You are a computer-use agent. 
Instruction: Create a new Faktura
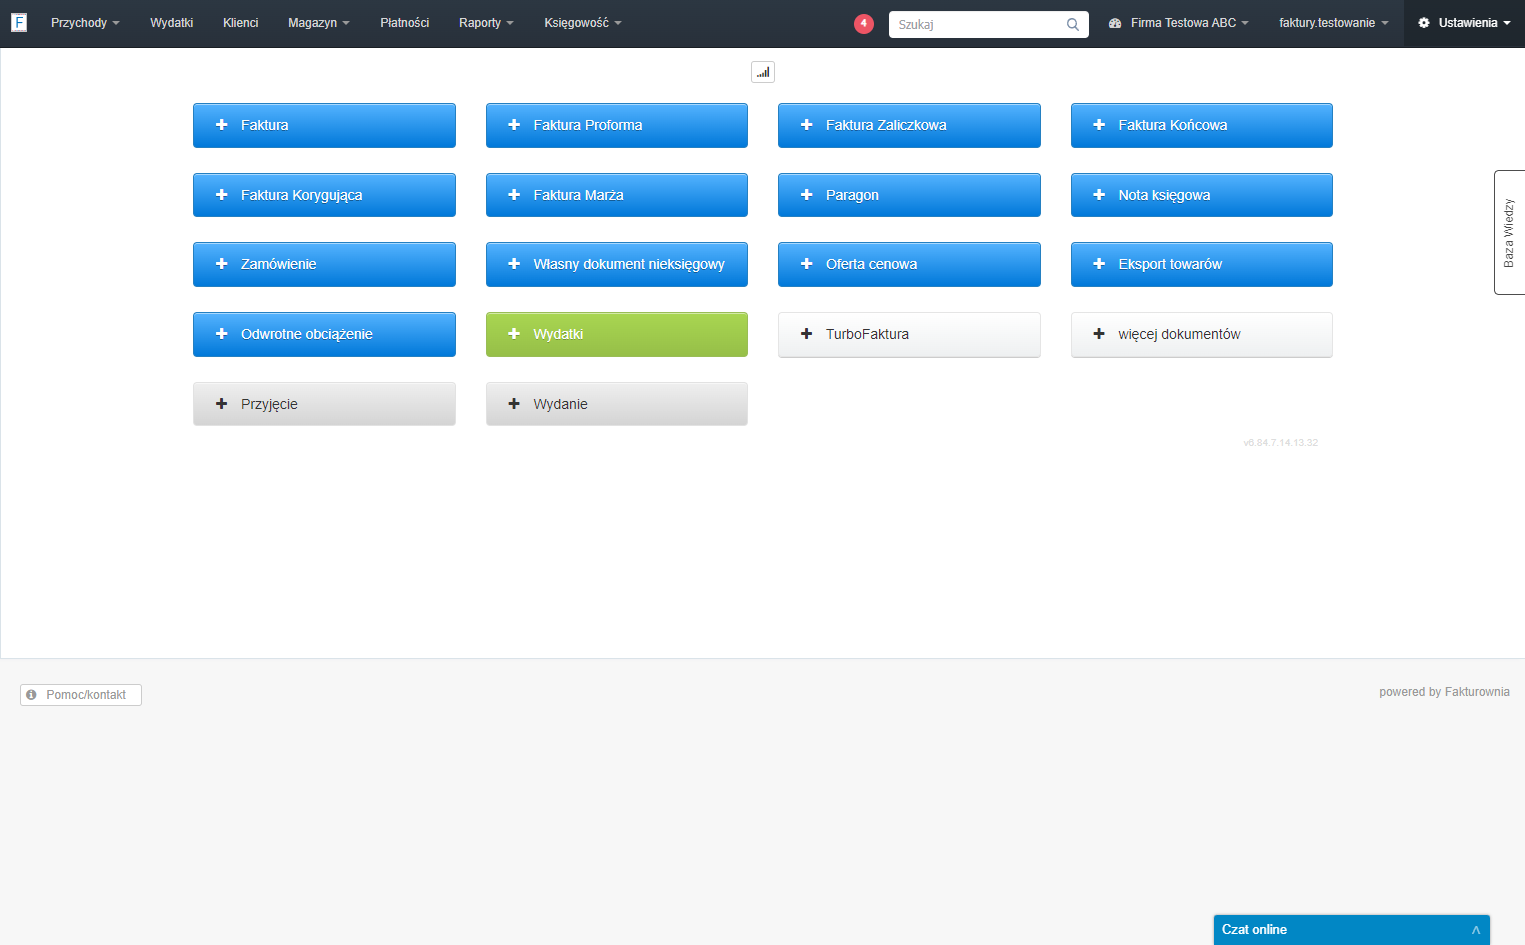tap(324, 125)
